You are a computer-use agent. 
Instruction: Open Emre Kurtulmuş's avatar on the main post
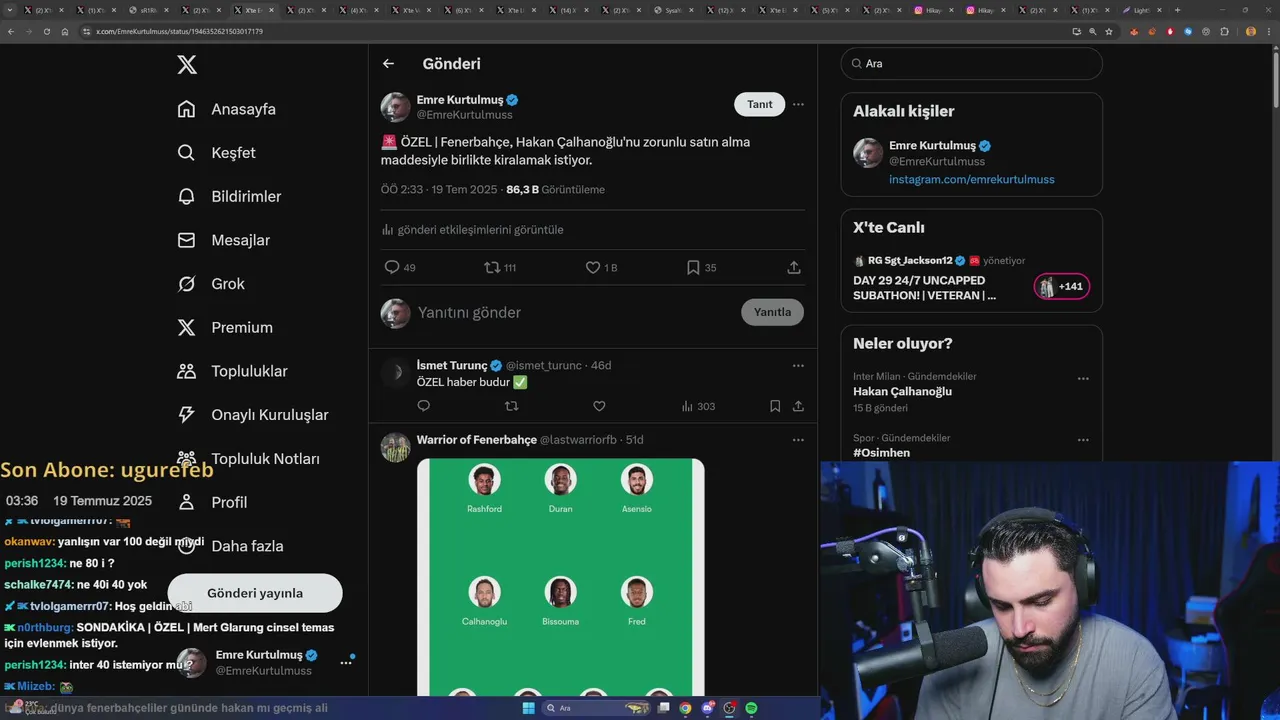pyautogui.click(x=396, y=107)
